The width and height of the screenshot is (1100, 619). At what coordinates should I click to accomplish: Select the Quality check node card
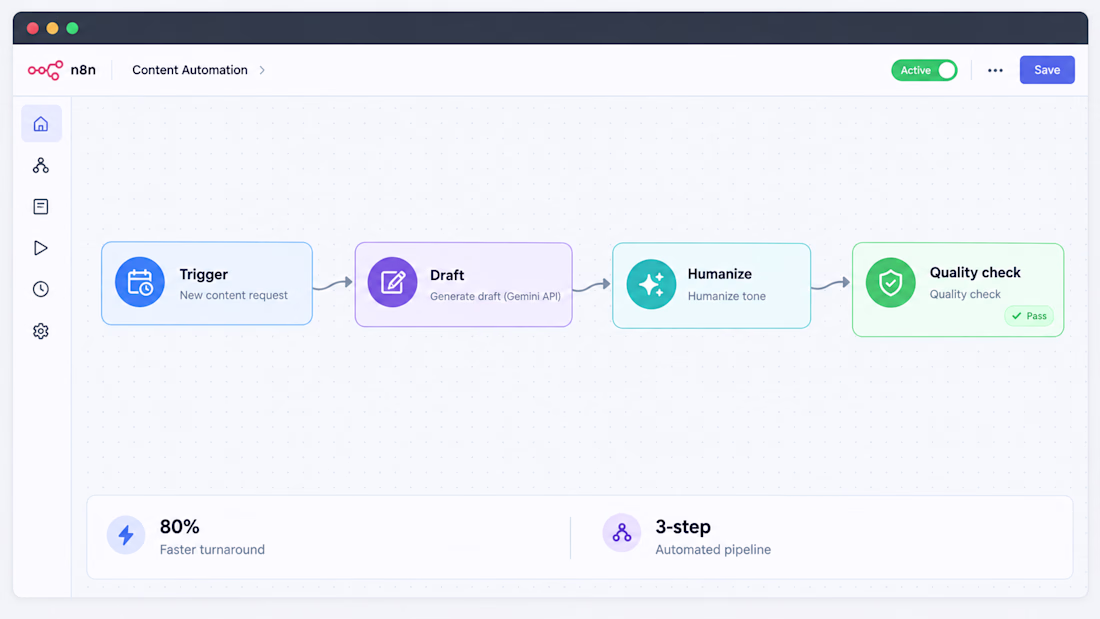coord(958,290)
